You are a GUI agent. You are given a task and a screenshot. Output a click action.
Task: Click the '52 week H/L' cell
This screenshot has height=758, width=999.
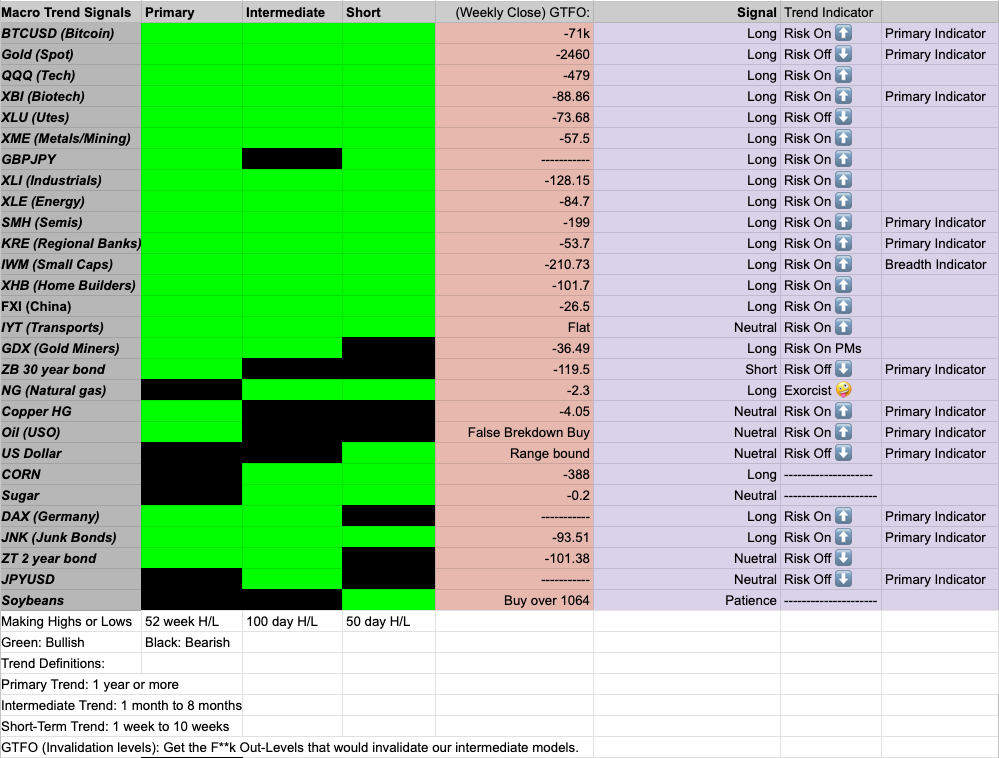point(191,622)
